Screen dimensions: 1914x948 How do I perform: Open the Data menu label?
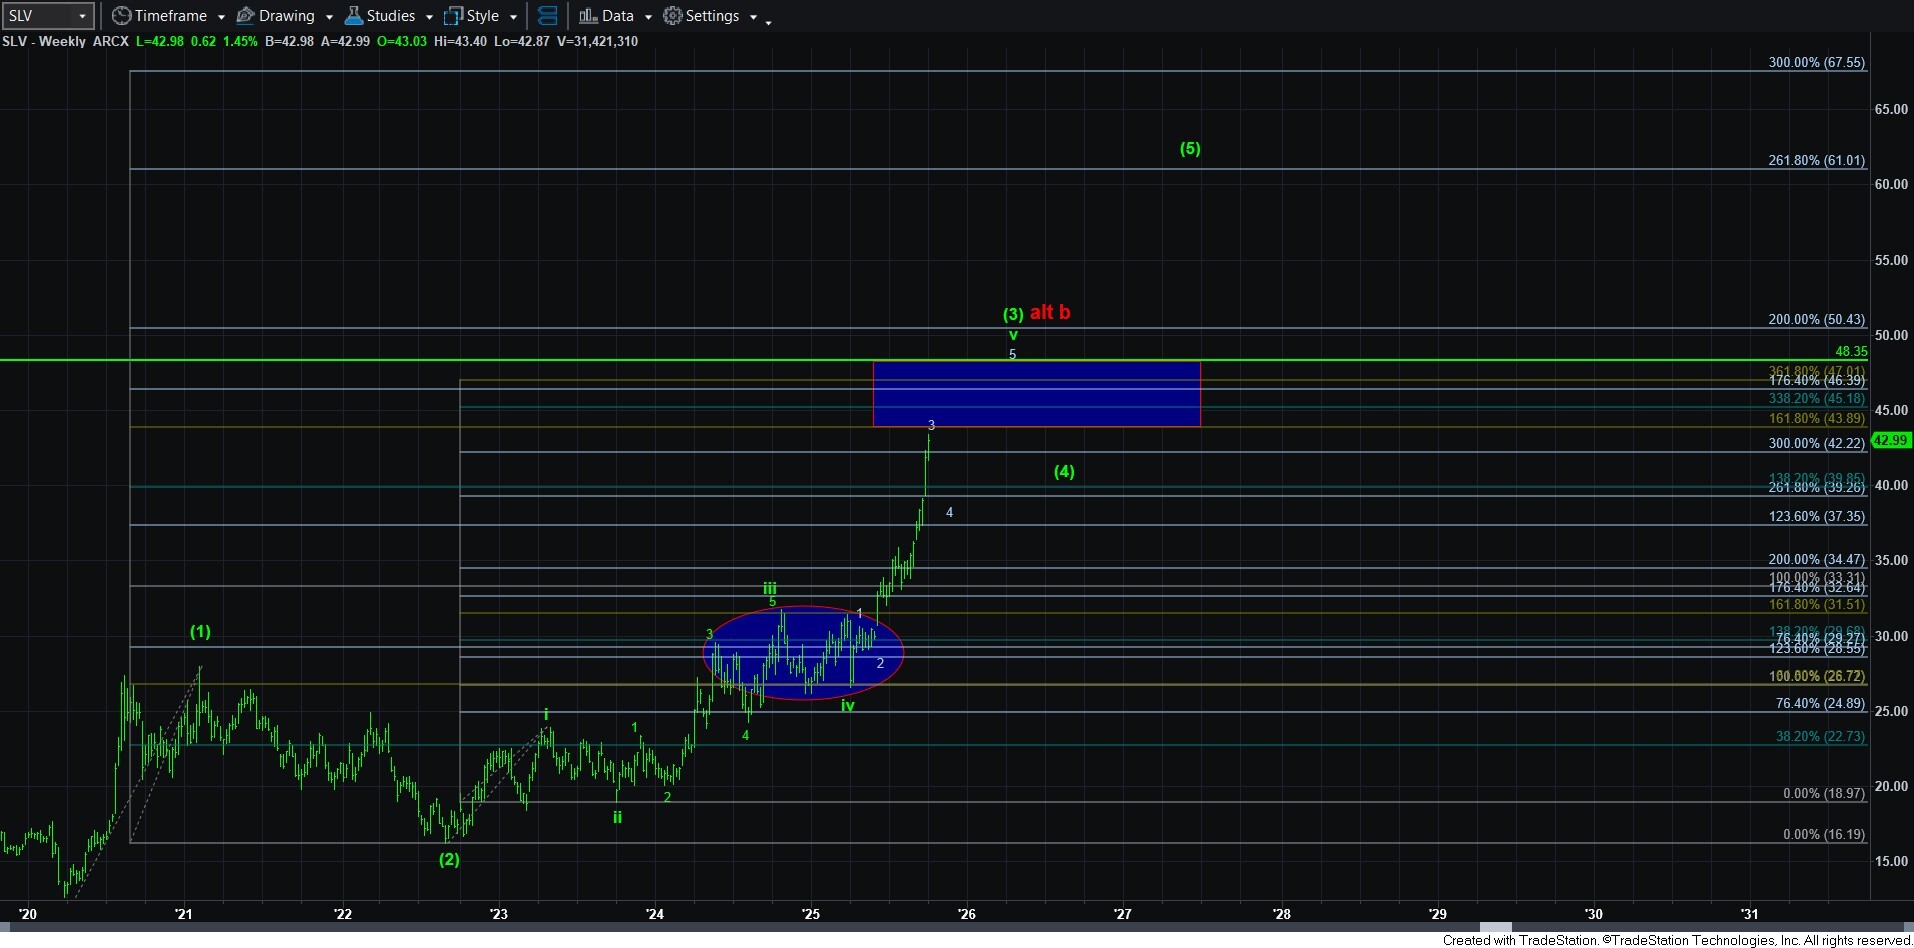[618, 16]
